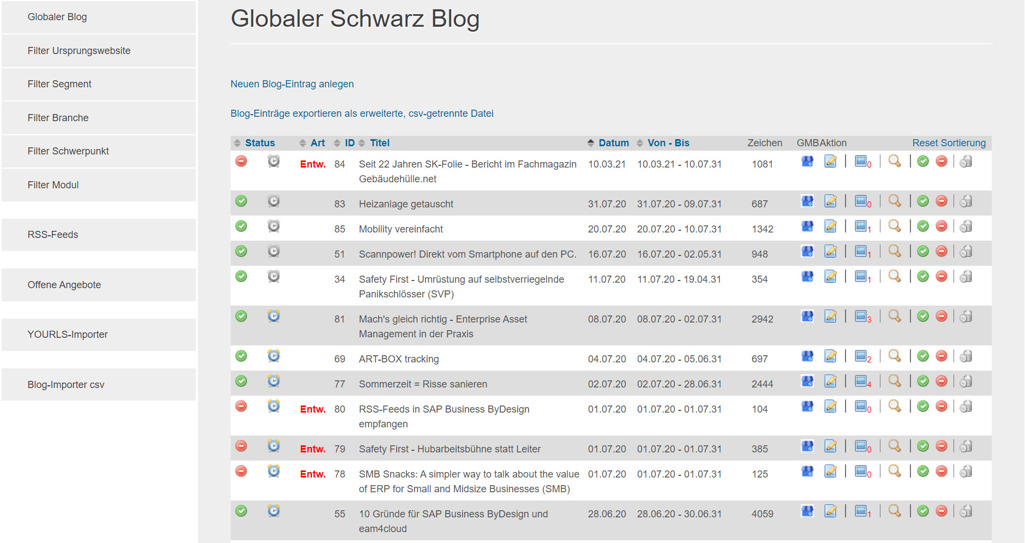Viewport: 1025px width, 543px height.
Task: Click the magnifier icon for entry 79
Action: pyautogui.click(x=894, y=447)
